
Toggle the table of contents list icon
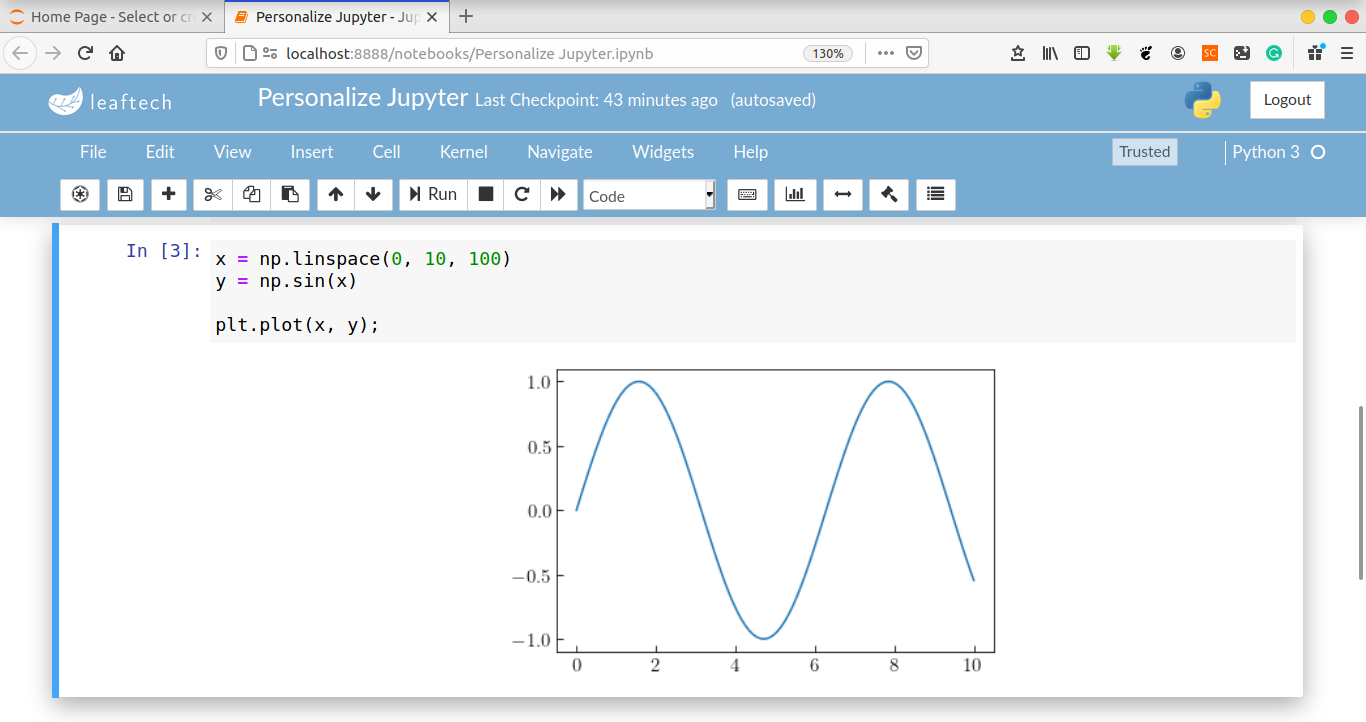point(935,195)
